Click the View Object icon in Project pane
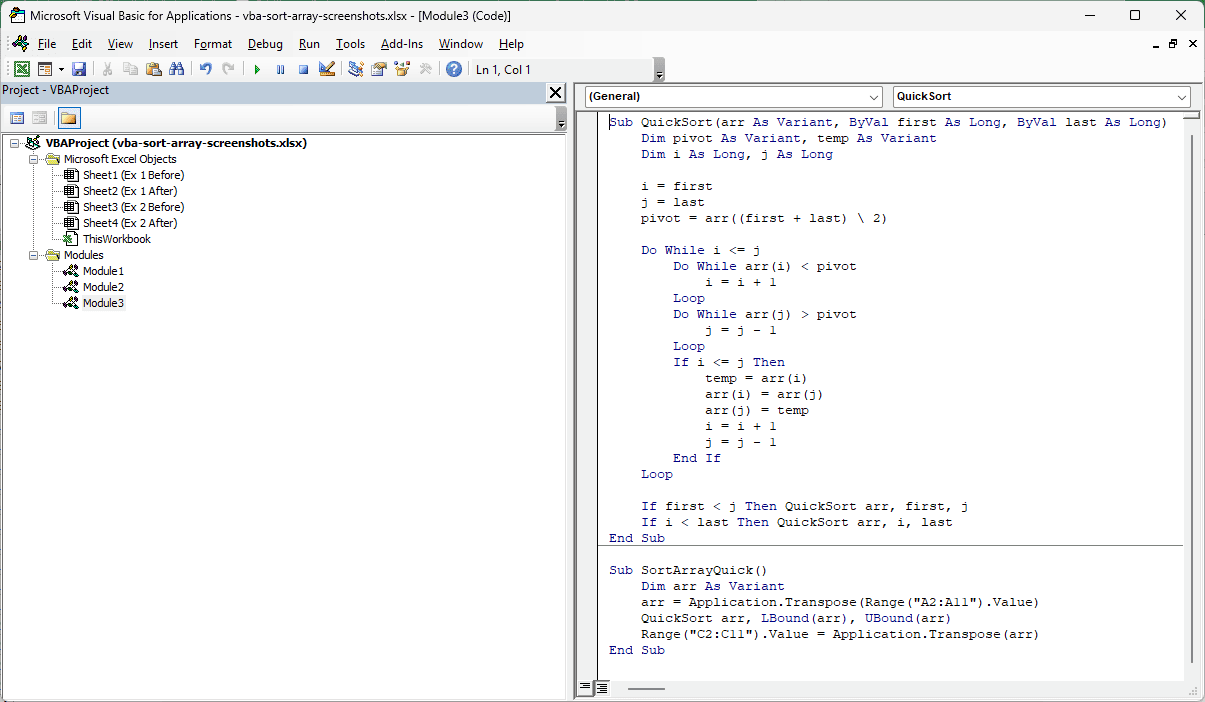 (40, 118)
